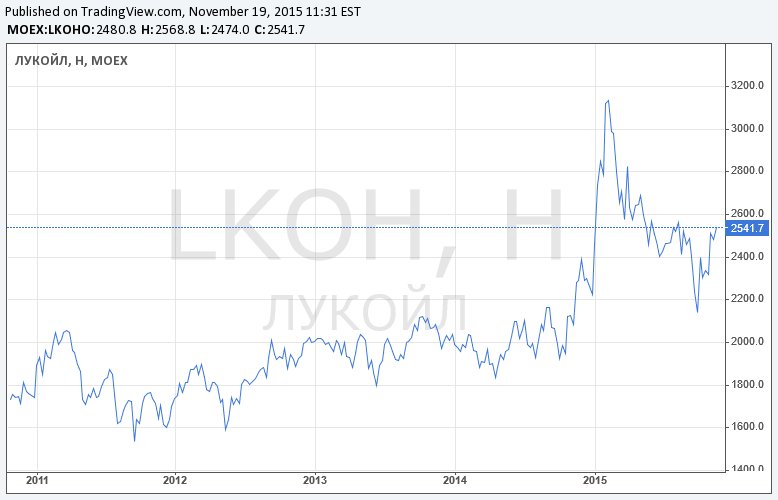Click the close value C:2541.7 in header
Viewport: 778px width, 500px height.
279,30
